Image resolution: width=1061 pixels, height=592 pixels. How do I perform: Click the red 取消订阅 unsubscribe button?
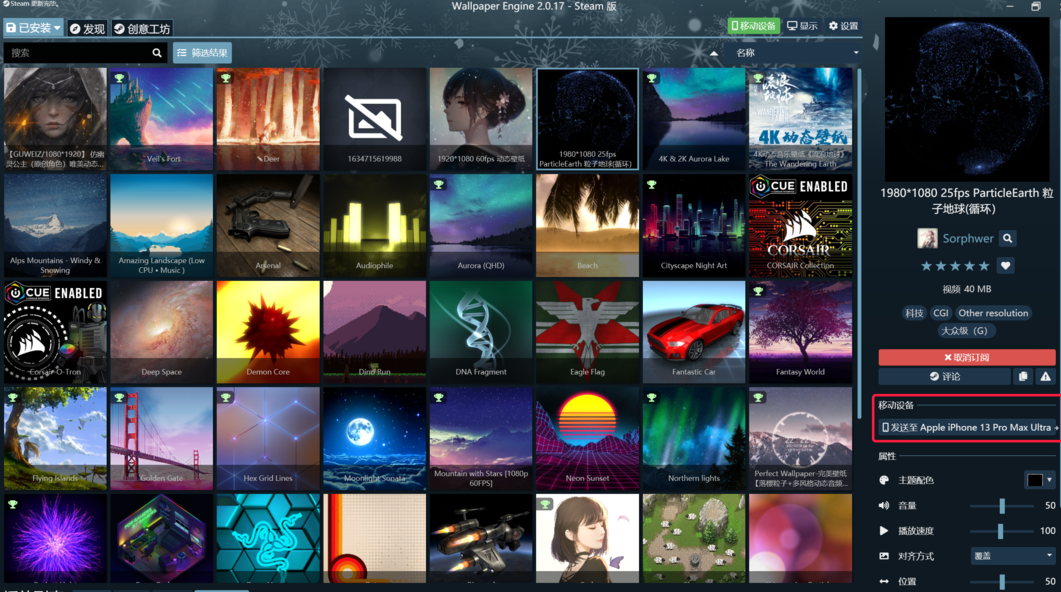click(x=966, y=357)
